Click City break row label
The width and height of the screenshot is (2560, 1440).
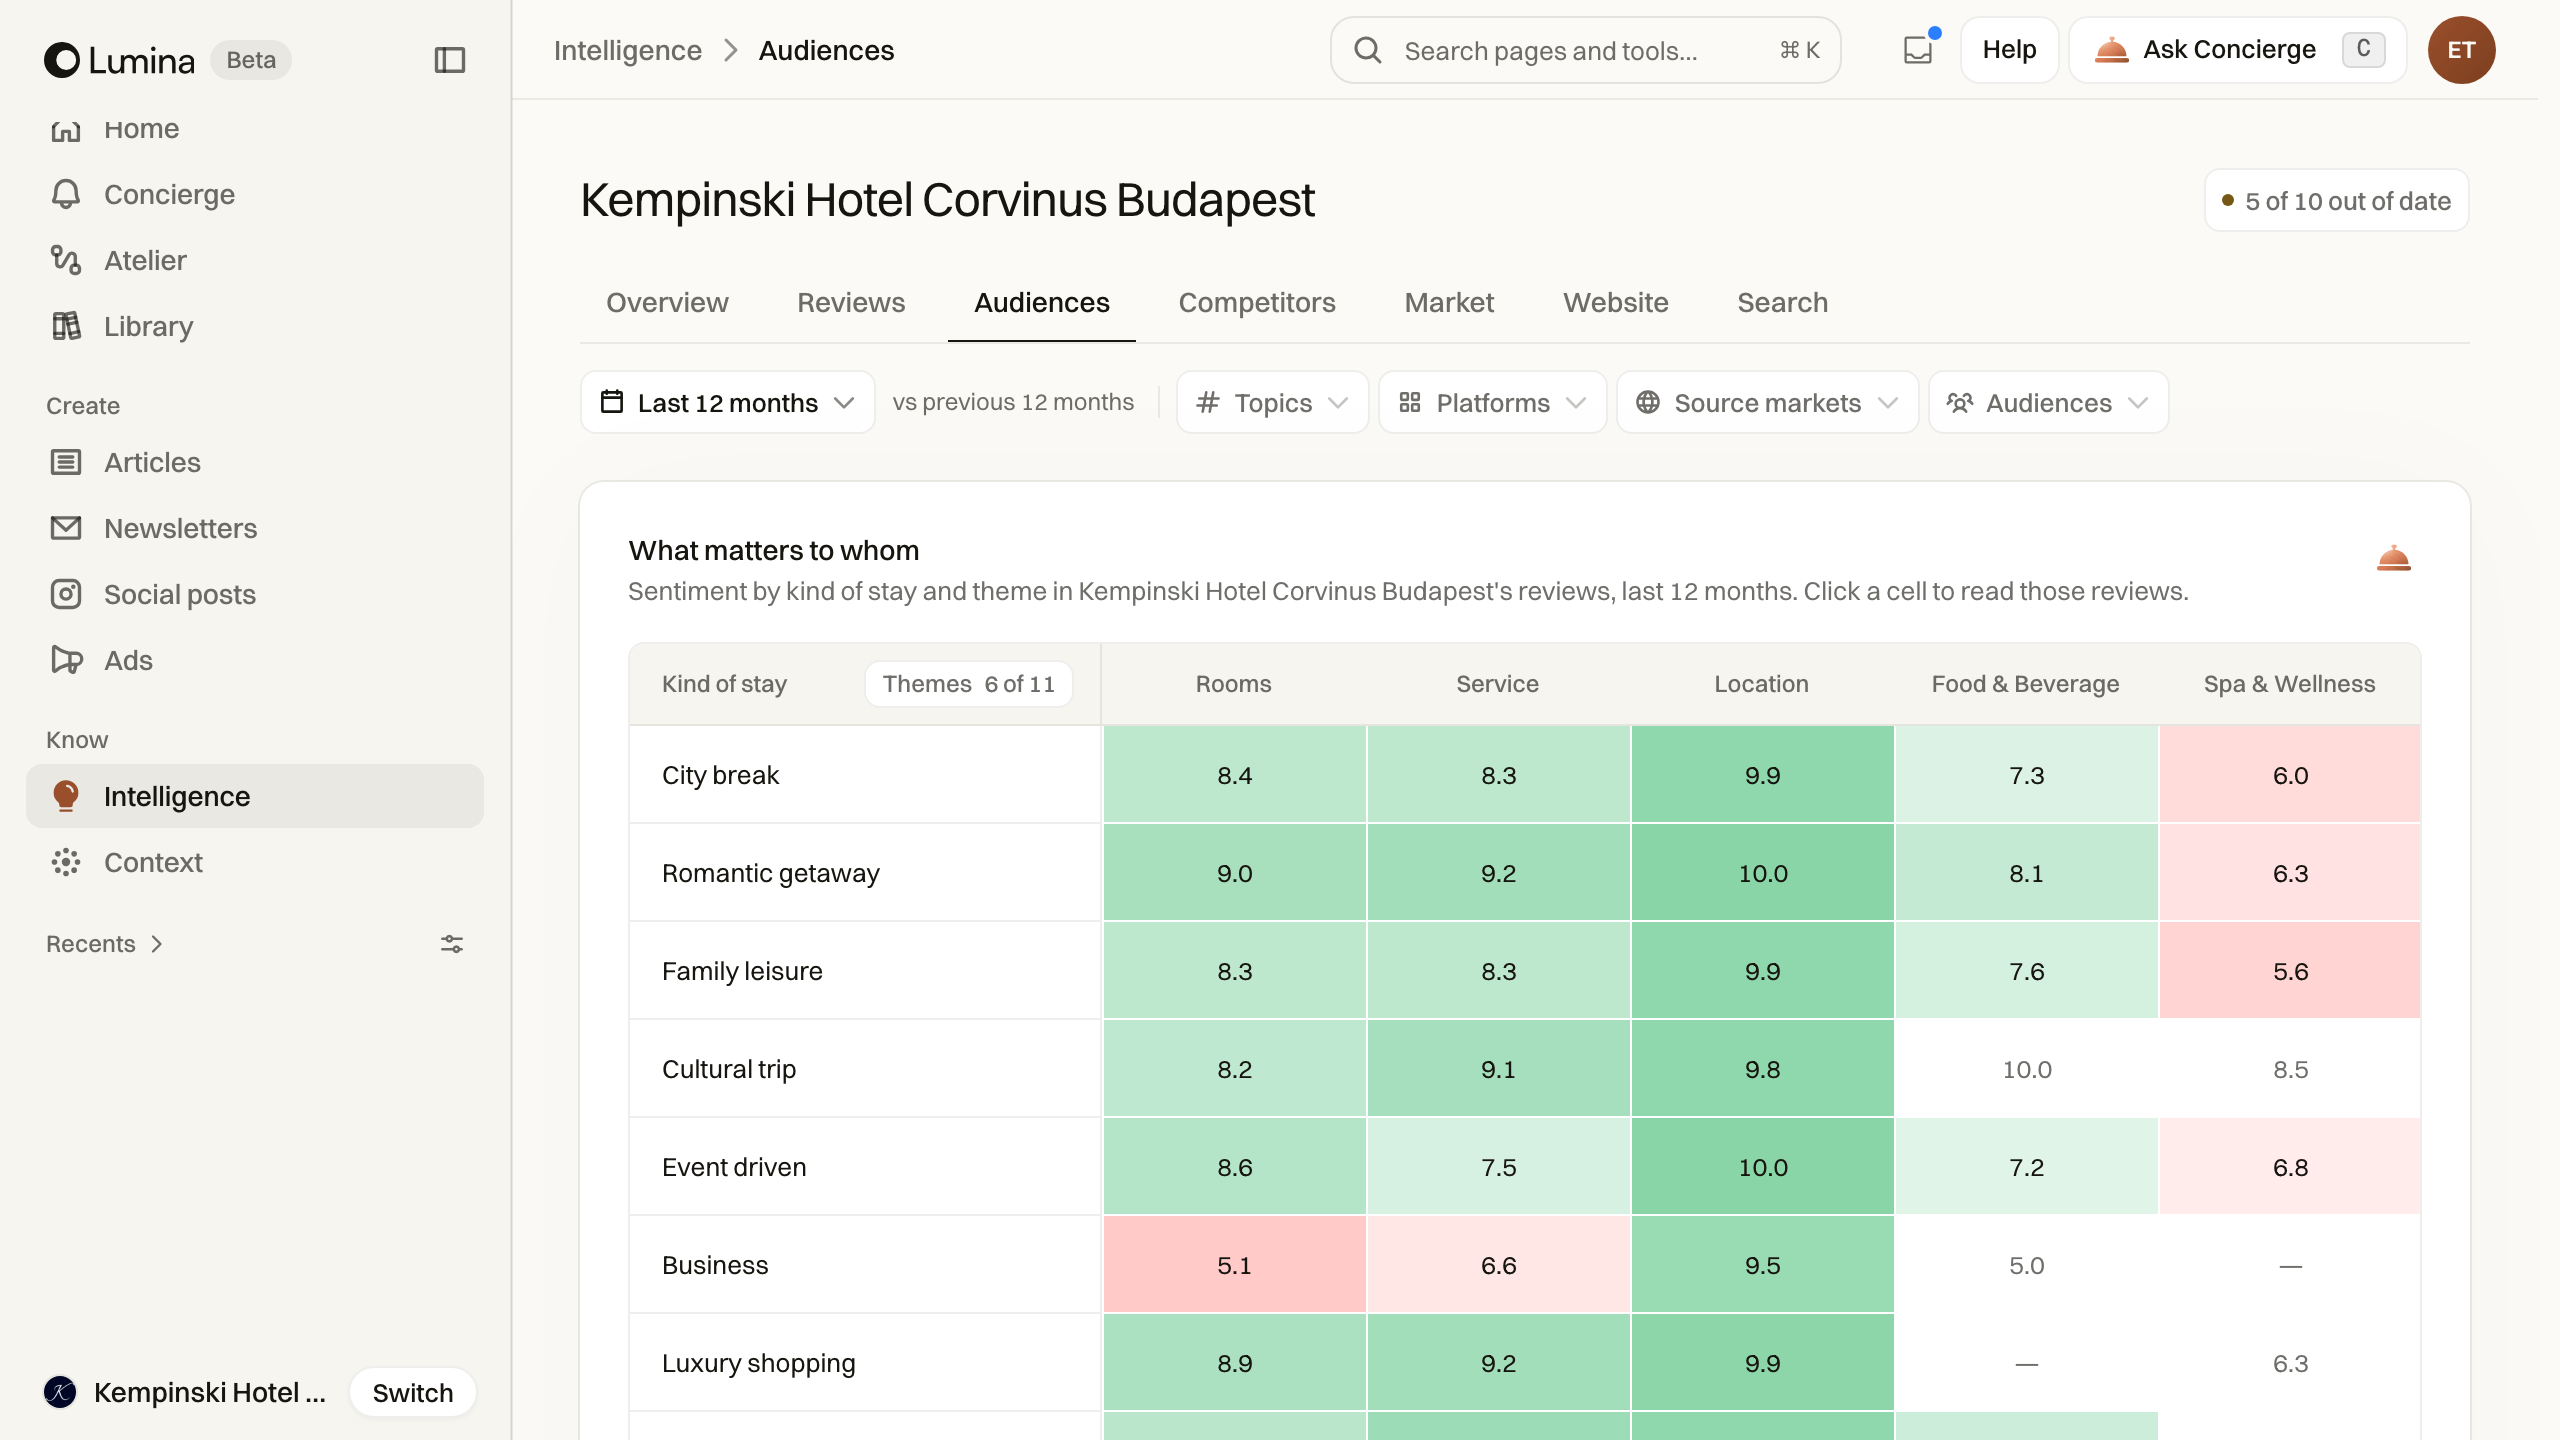coord(720,775)
